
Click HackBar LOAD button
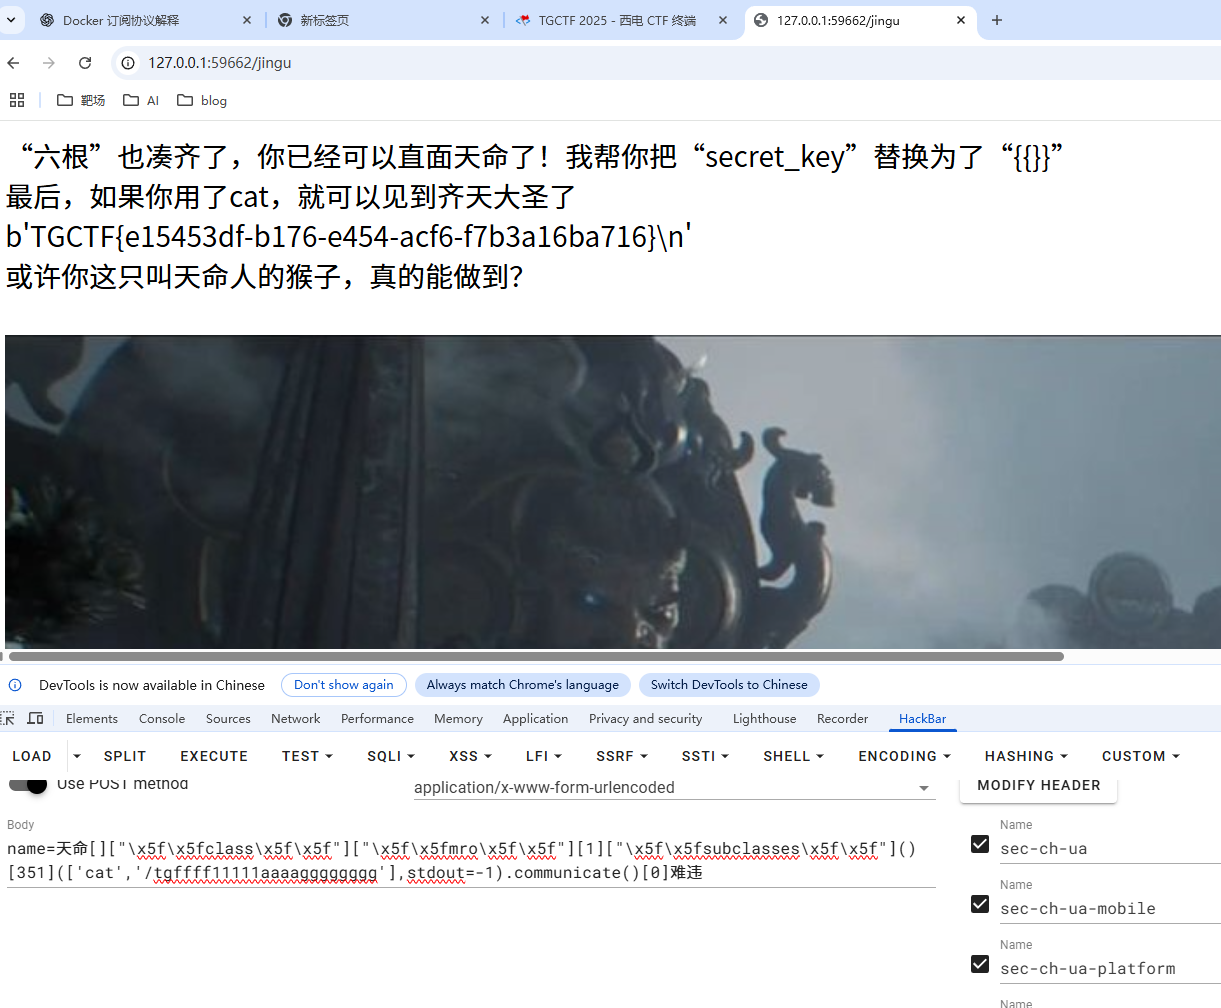(32, 756)
